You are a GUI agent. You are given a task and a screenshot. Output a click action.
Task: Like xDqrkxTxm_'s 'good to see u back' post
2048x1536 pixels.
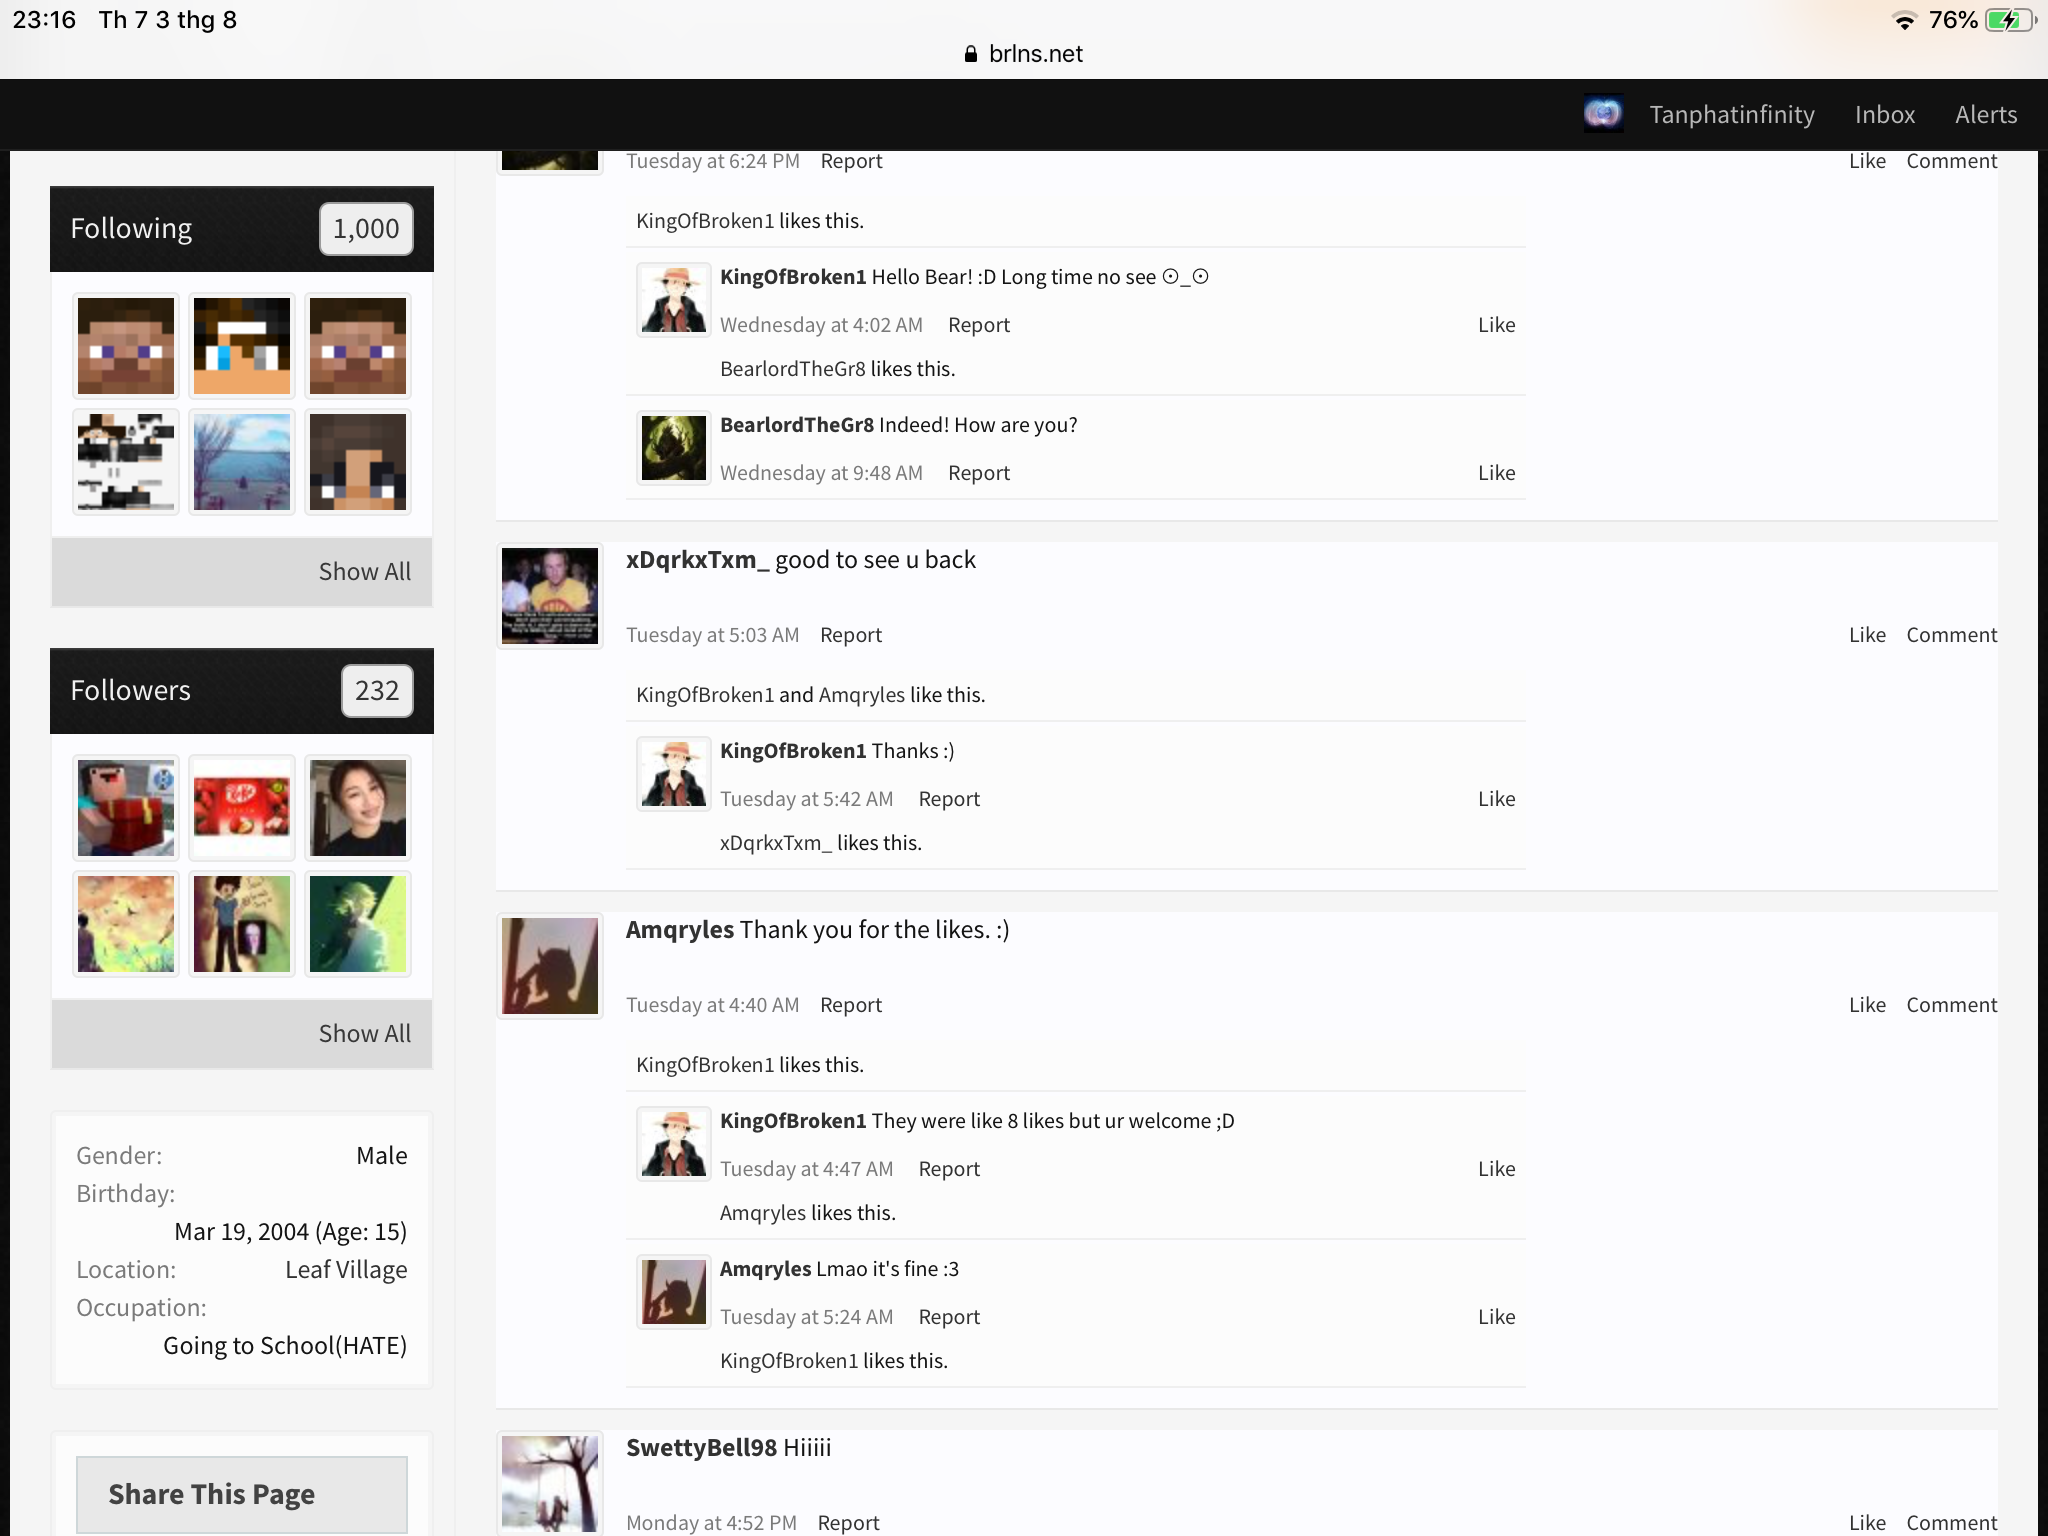point(1867,635)
